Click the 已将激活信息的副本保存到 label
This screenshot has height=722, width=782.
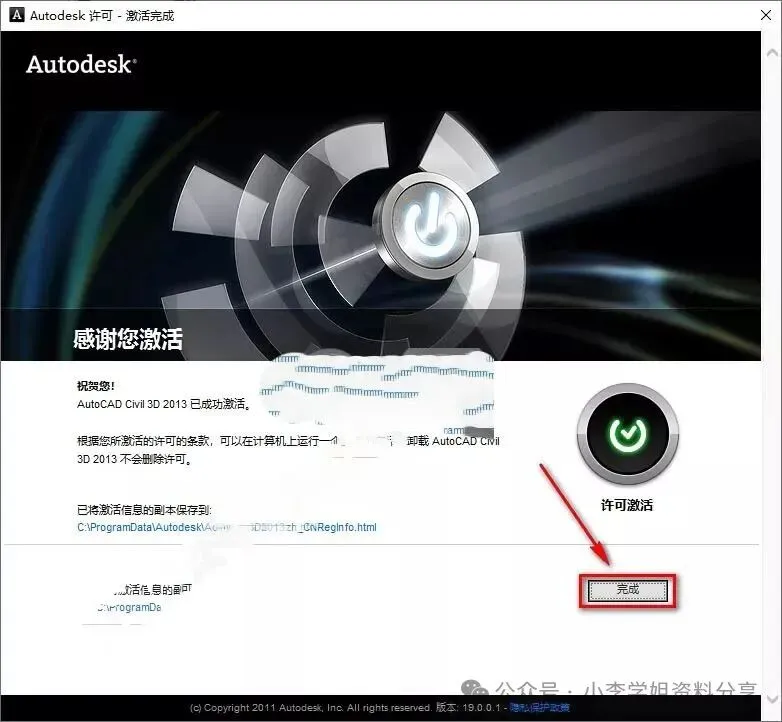pos(144,510)
